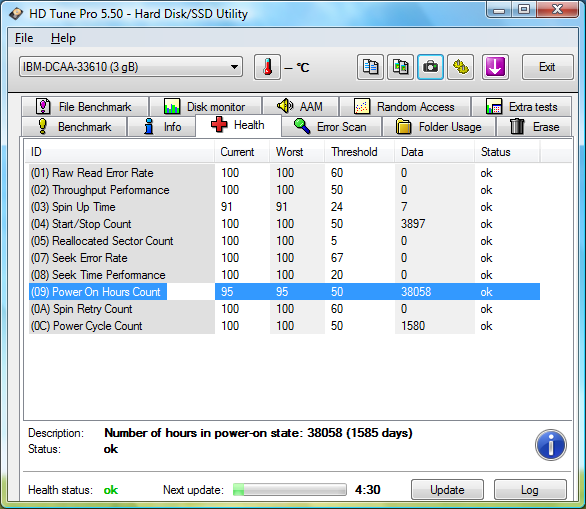Switch to the Folder Usage tab
Viewport: 586px width, 509px height.
[x=439, y=127]
